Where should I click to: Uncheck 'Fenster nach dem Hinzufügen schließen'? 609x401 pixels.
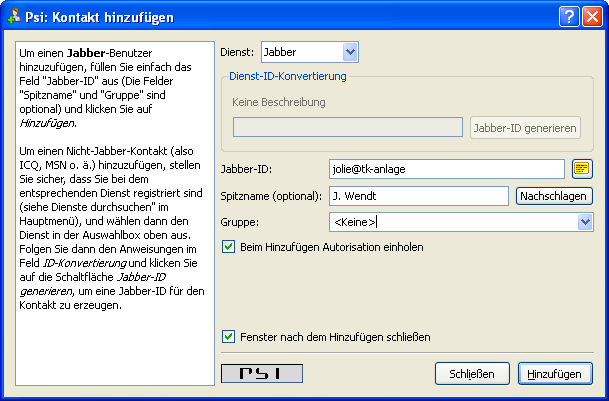pos(229,337)
